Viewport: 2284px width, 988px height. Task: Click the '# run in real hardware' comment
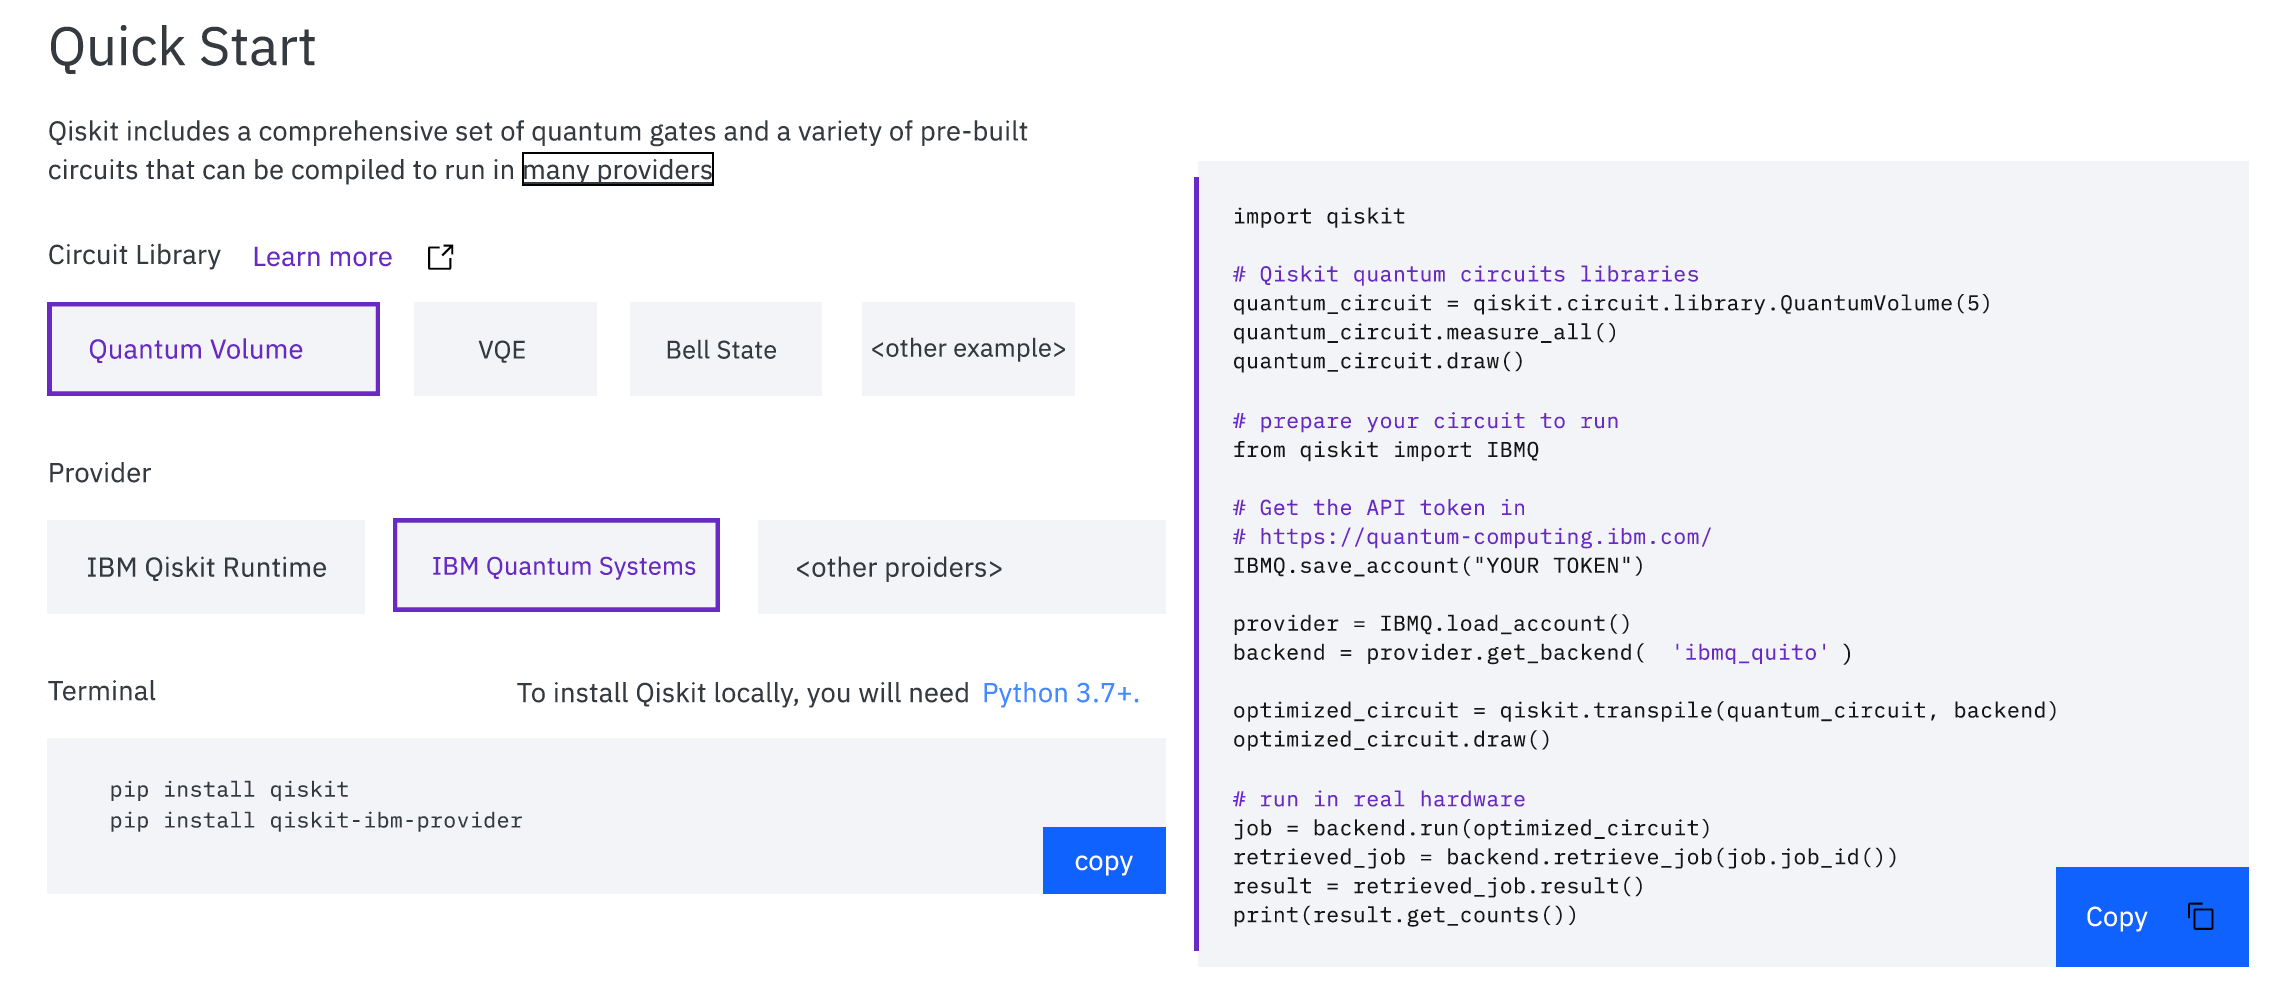(x=1379, y=799)
